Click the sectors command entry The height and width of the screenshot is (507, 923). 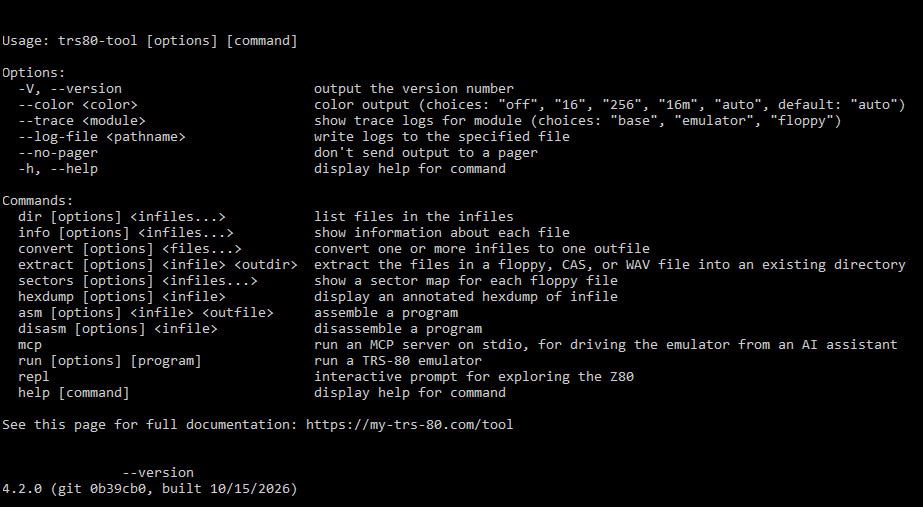[x=138, y=280]
